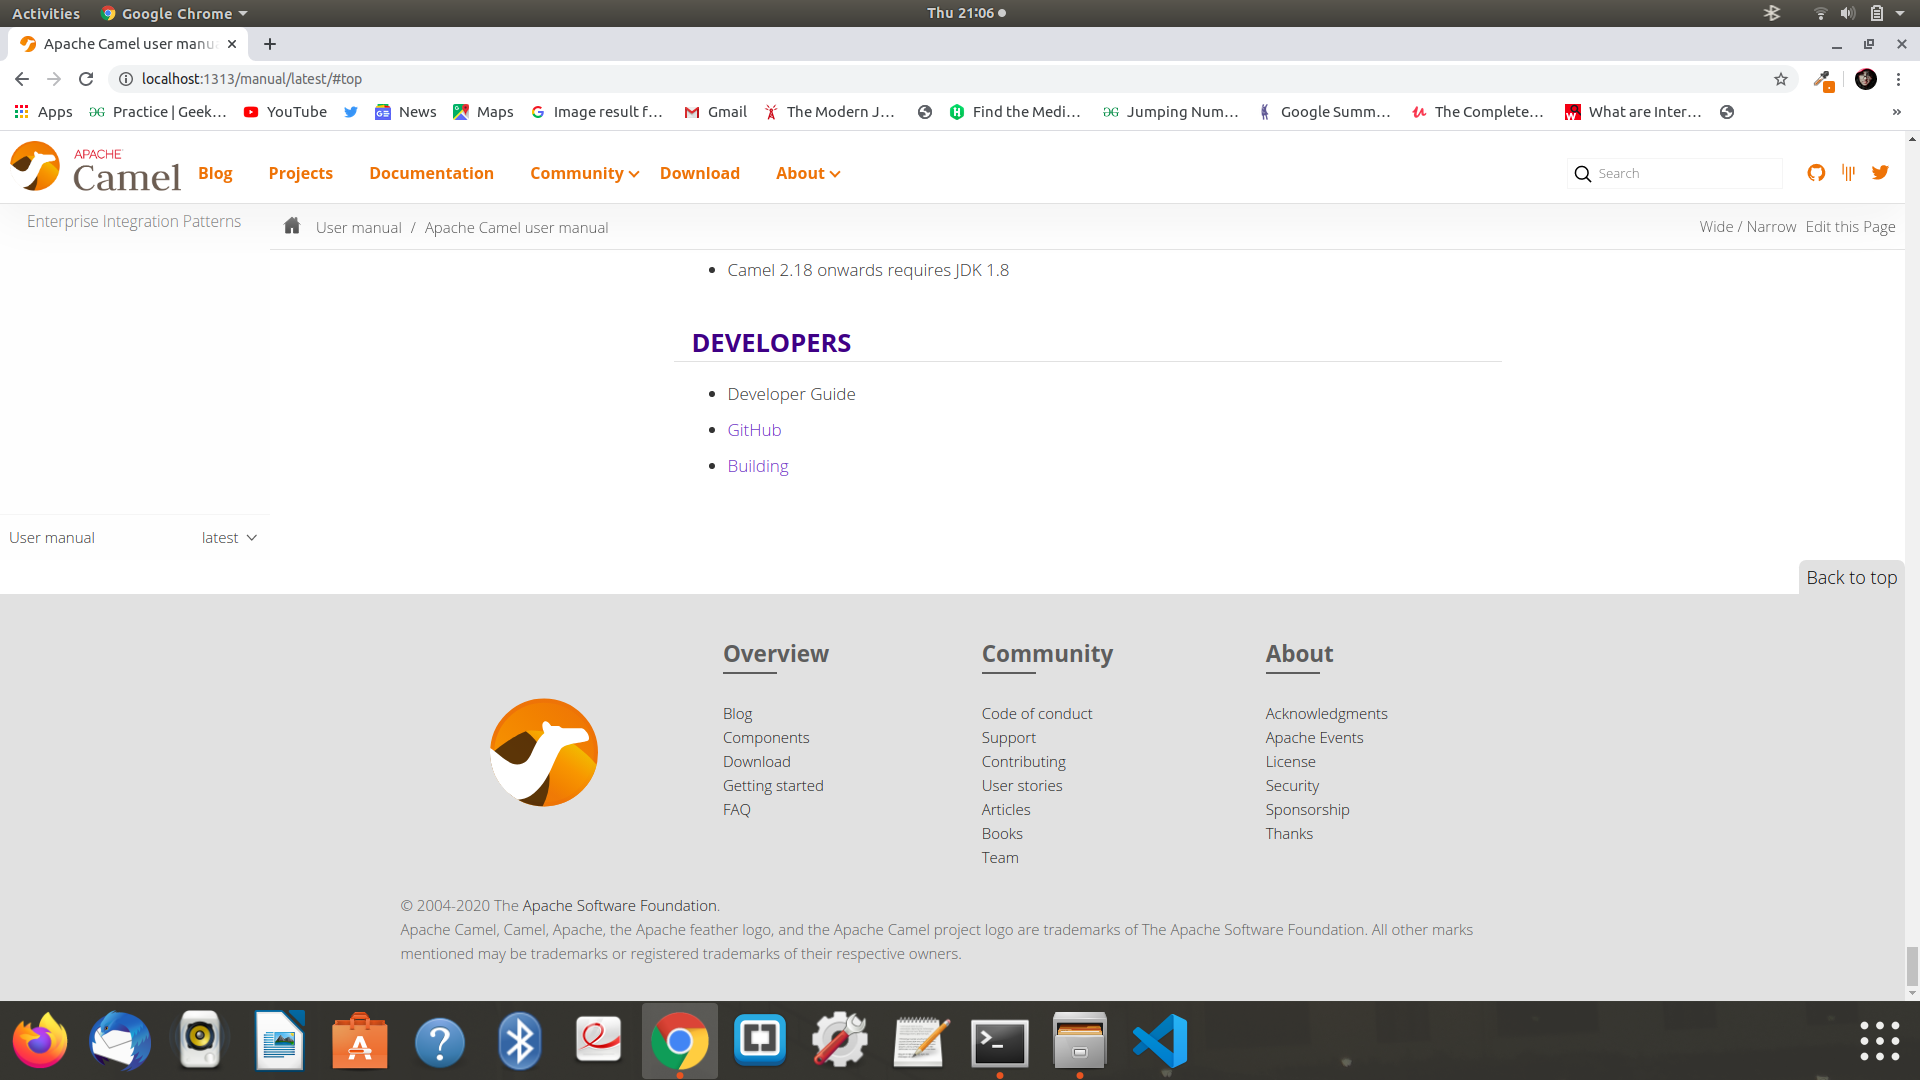This screenshot has height=1080, width=1920.
Task: Open the Developer Guide link
Action: point(791,394)
